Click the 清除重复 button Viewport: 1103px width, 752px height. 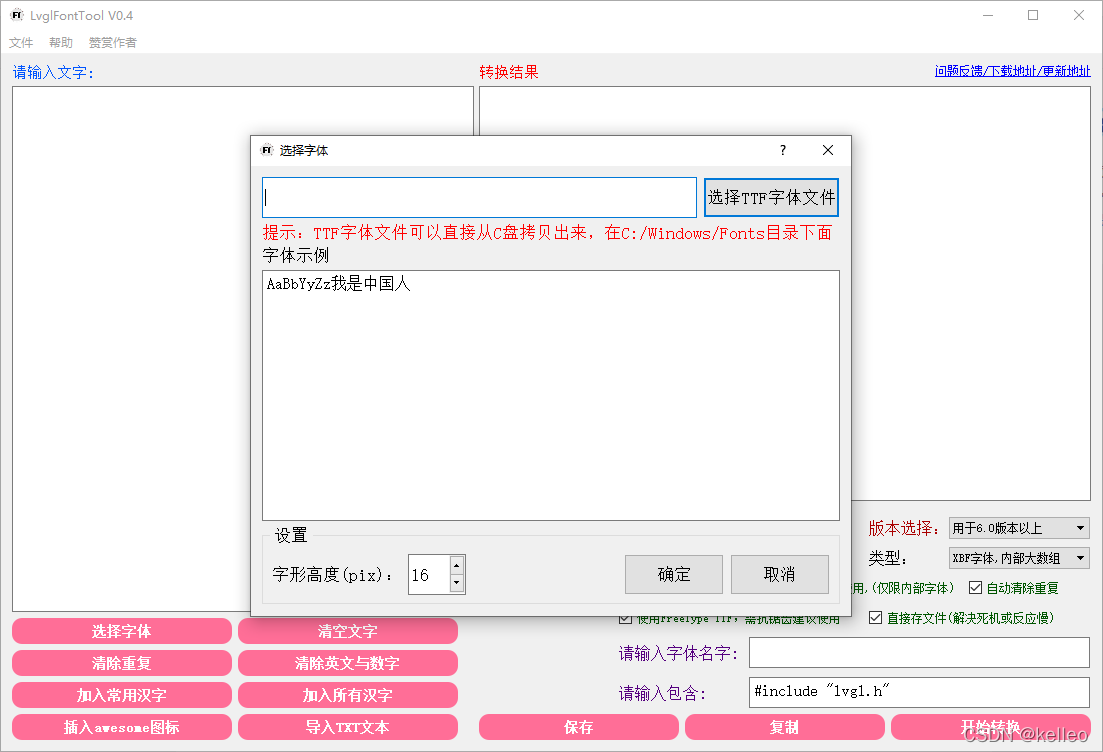click(x=122, y=663)
